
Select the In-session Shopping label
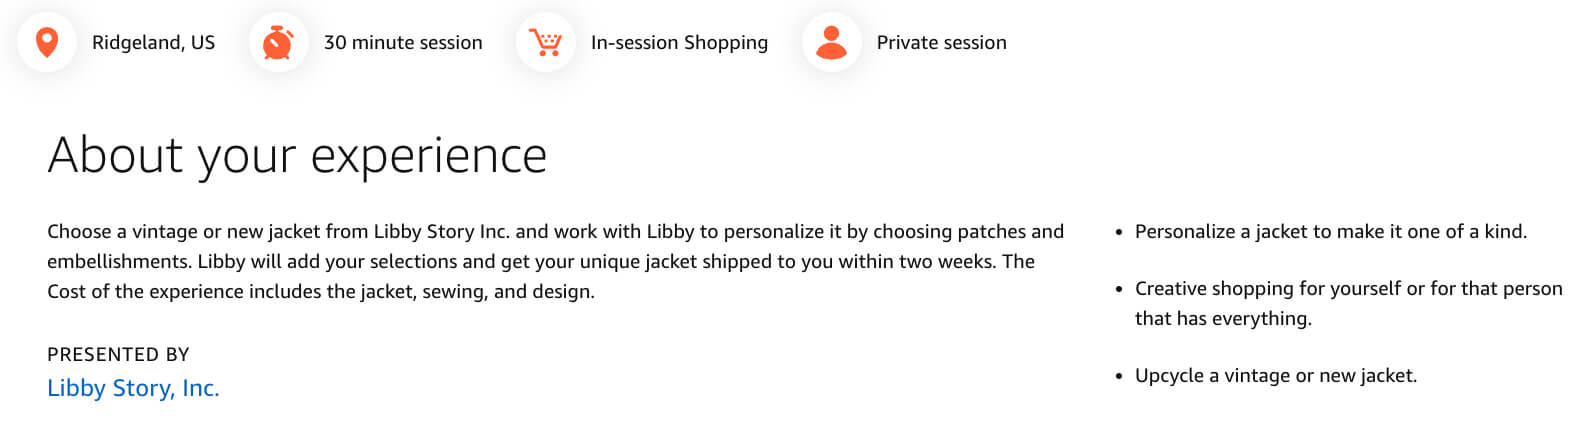click(x=679, y=43)
